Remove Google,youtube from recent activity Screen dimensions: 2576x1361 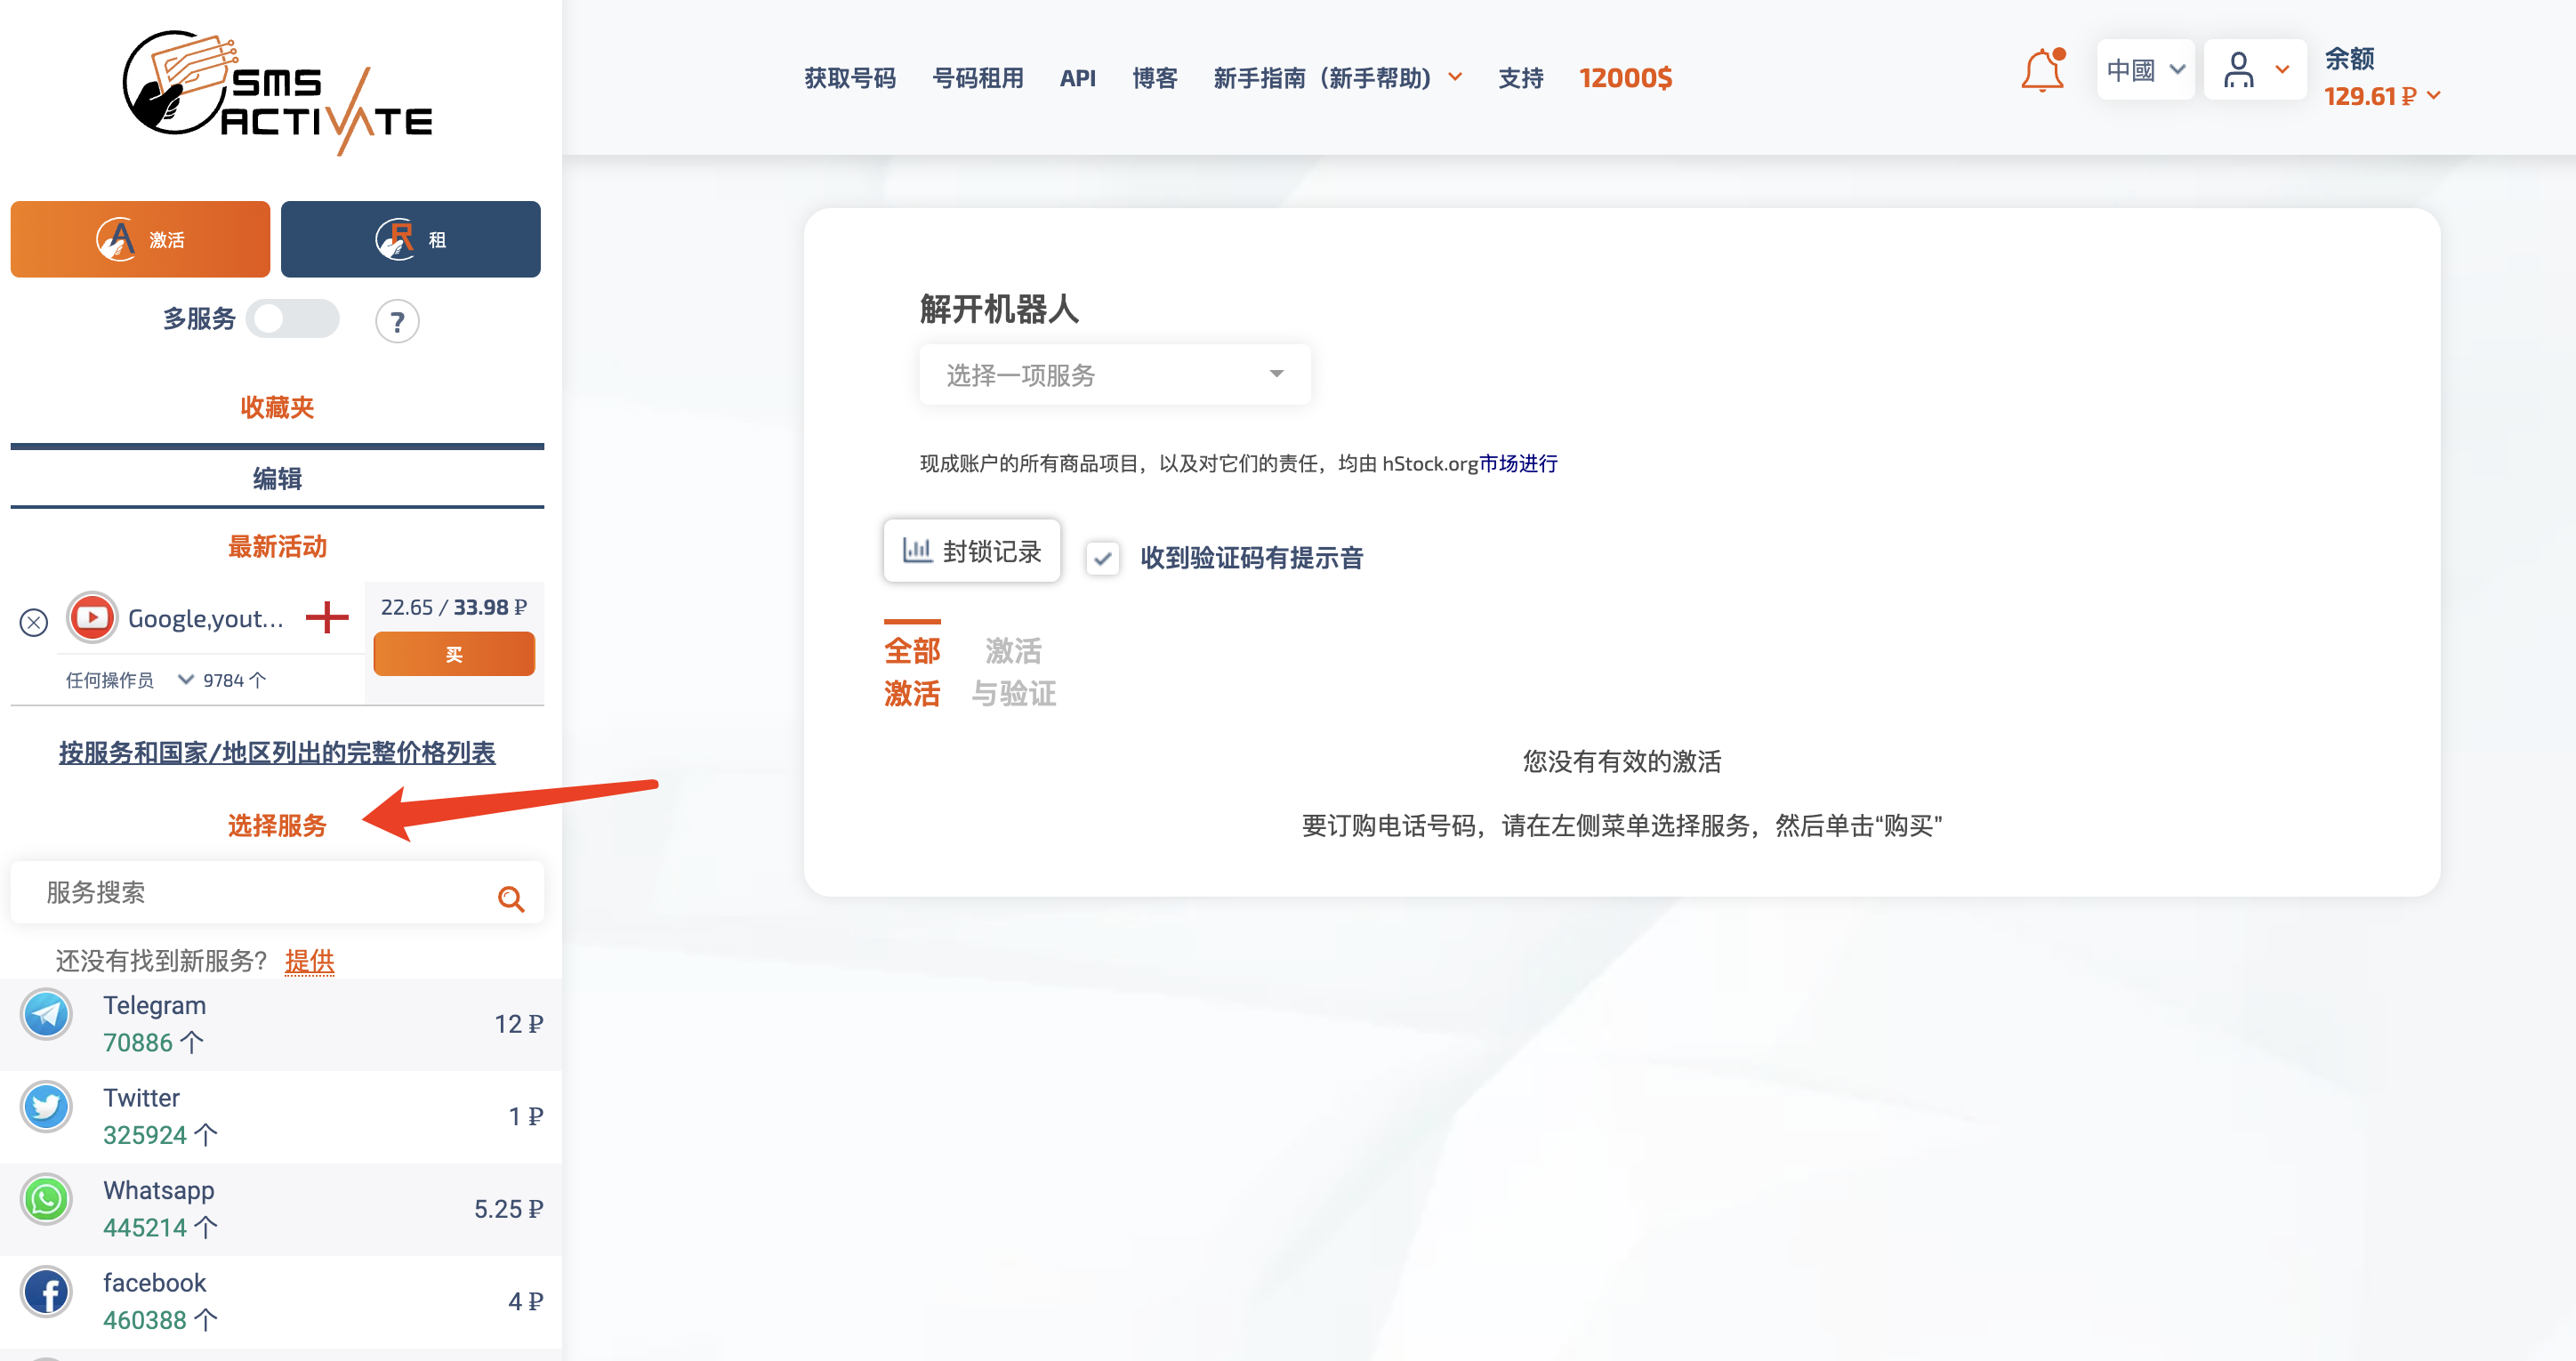coord(34,622)
